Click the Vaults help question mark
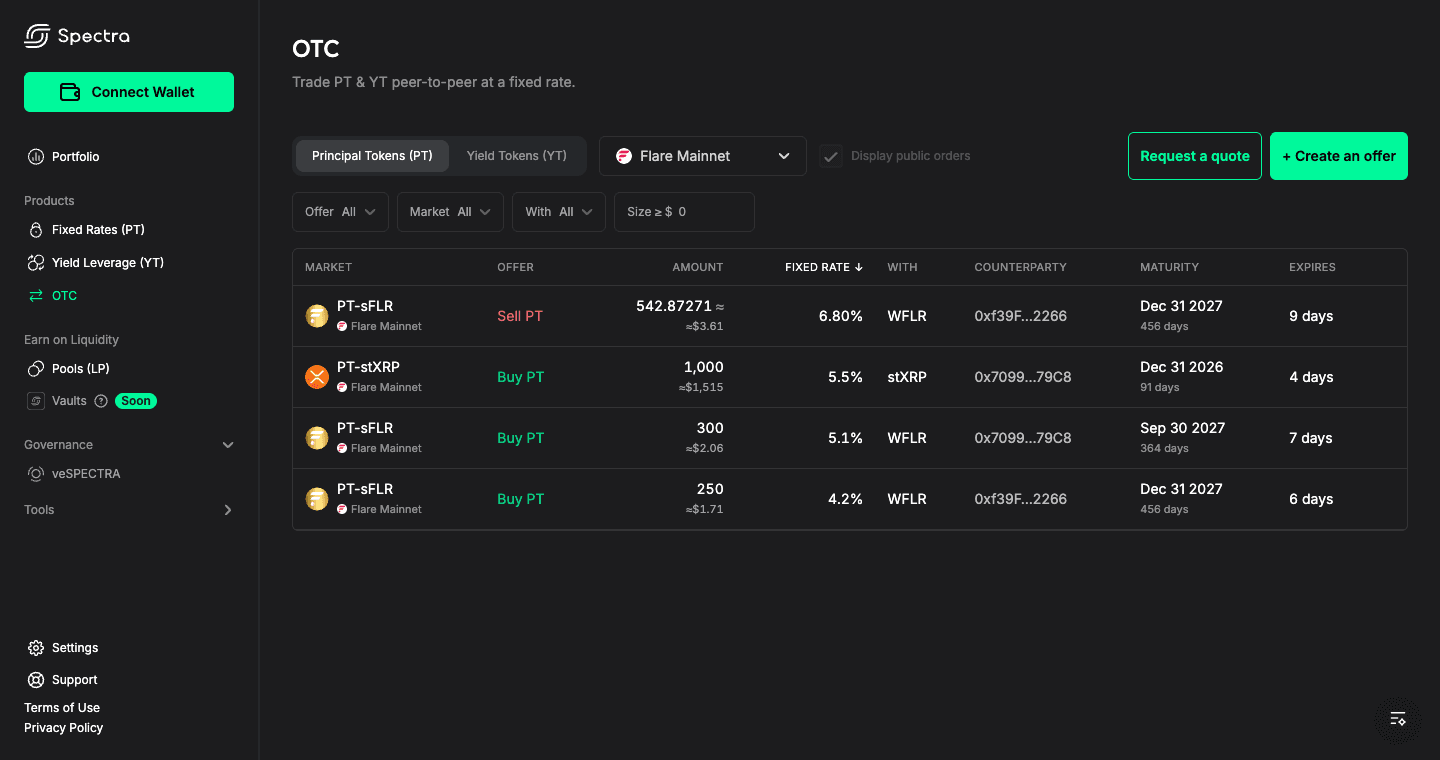The image size is (1440, 760). point(101,401)
